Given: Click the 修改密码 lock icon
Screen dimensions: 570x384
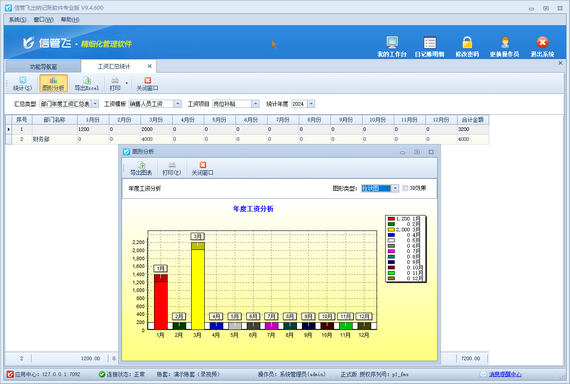Looking at the screenshot, I should click(467, 43).
